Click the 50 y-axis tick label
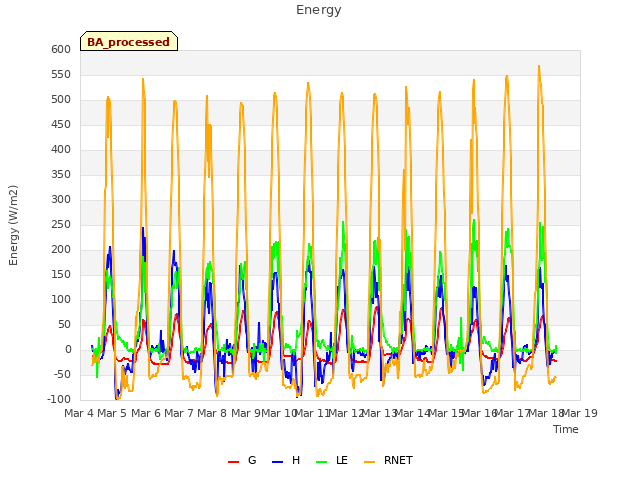Viewport: 640px width, 480px height. (x=64, y=325)
